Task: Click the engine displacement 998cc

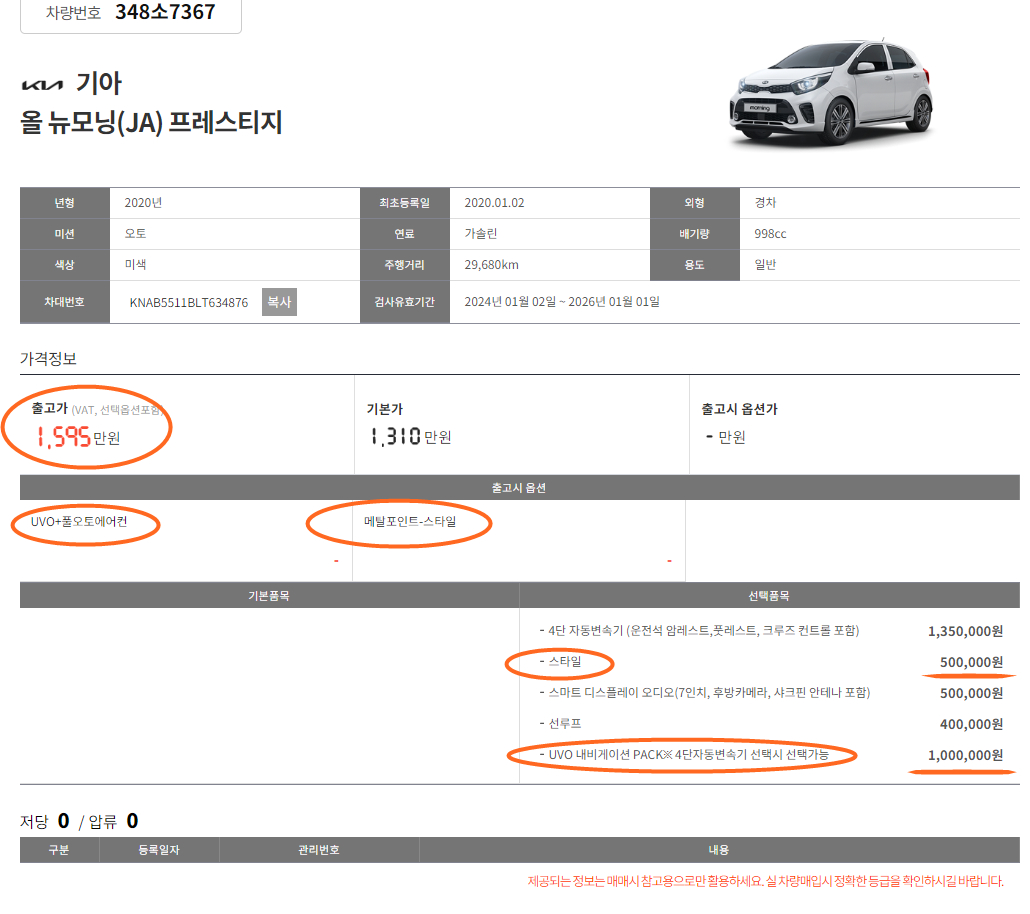Action: pos(770,234)
